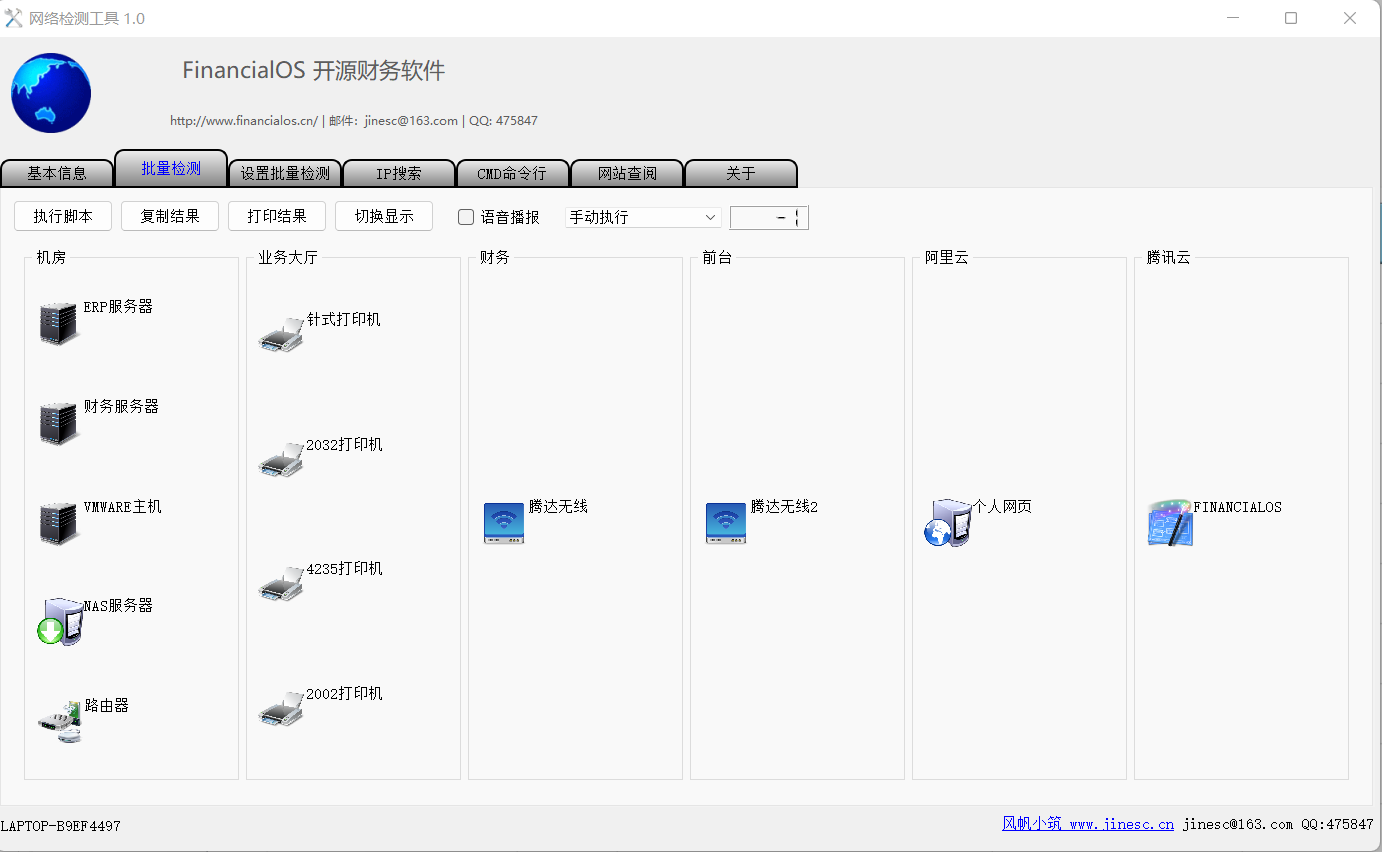
Task: Click the 路由器 router icon
Action: 59,722
